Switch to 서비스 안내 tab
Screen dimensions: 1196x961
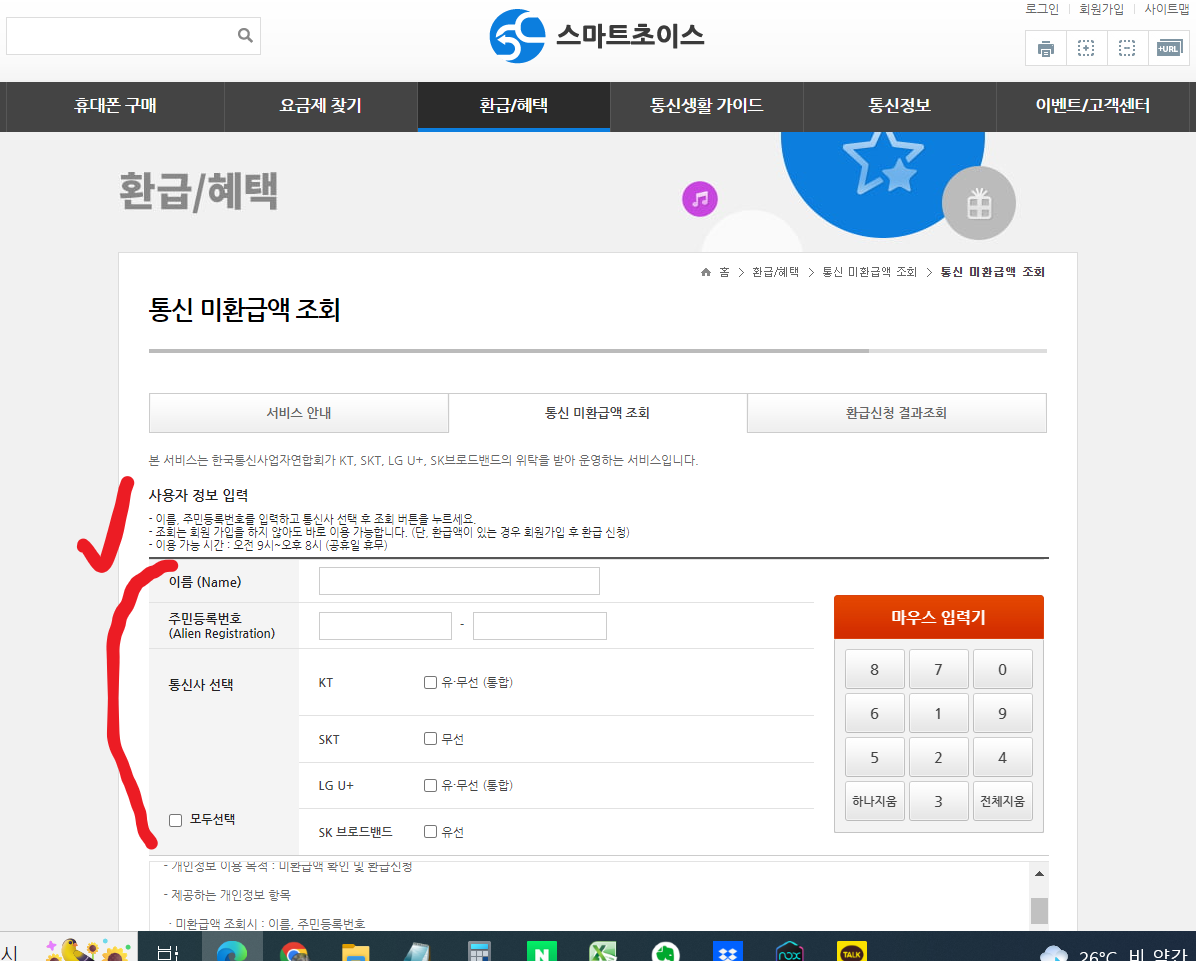[298, 413]
